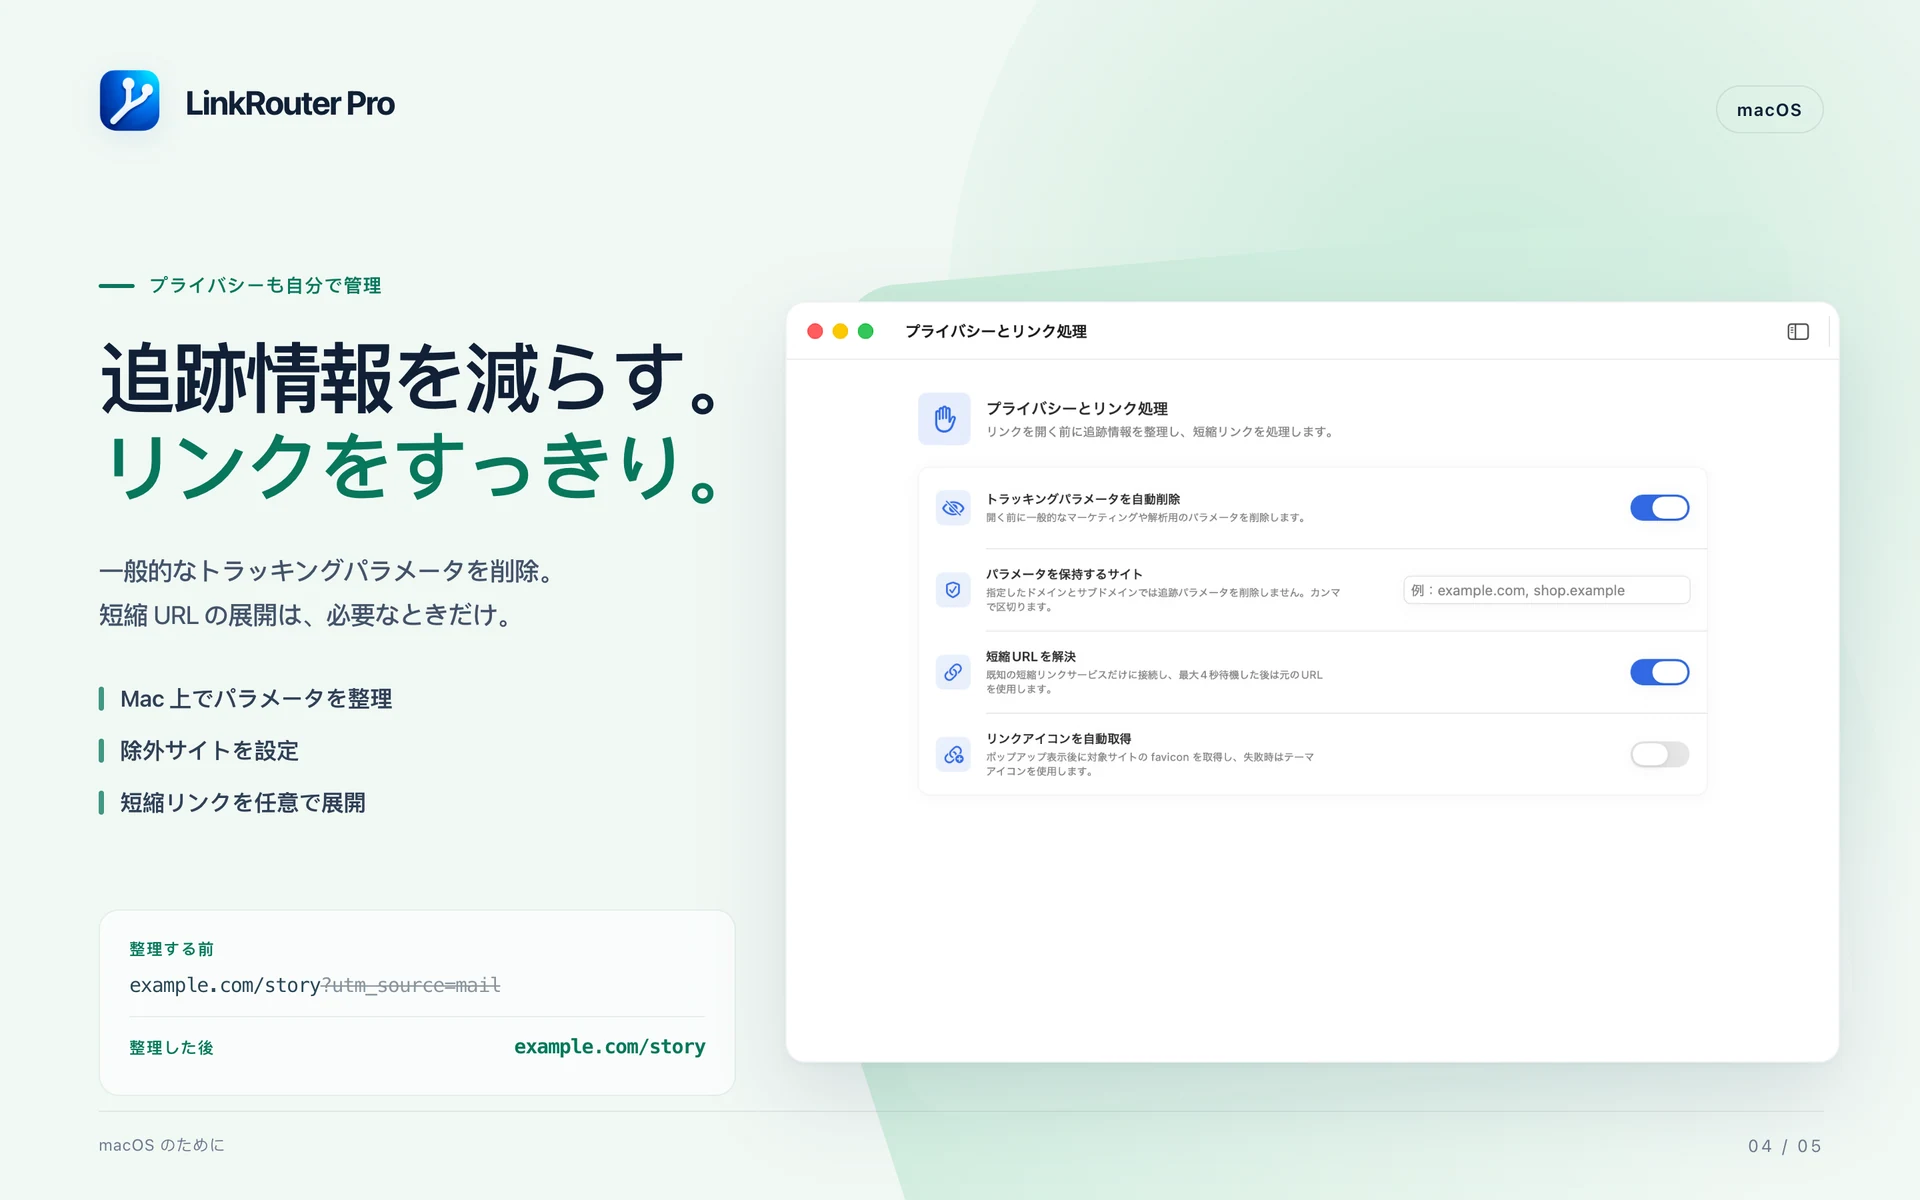Screen dimensions: 1920x1200
Task: Click the link icon beside 短縮 URL を解決
Action: coord(953,672)
